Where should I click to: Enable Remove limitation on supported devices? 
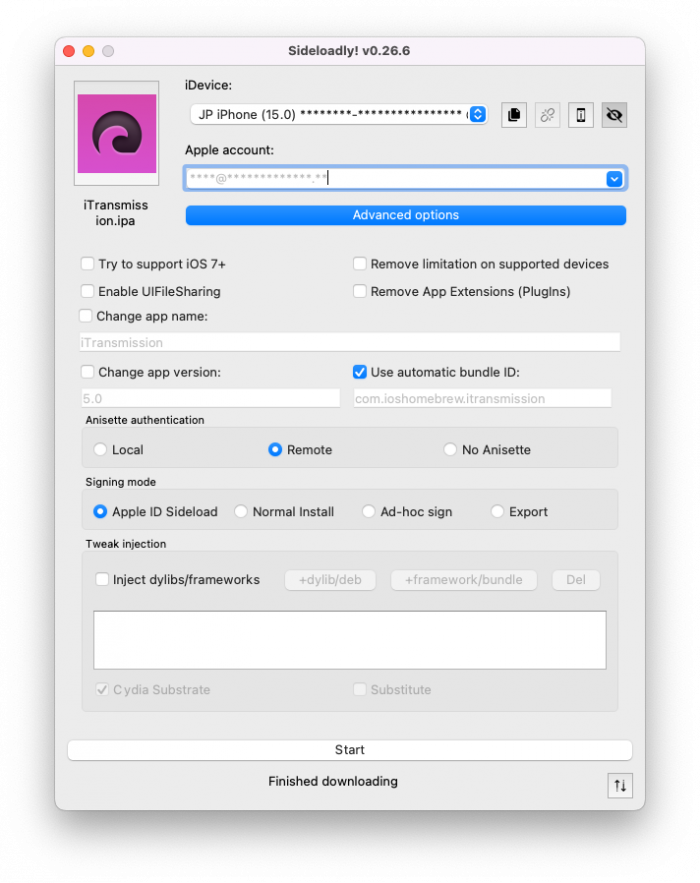coord(359,264)
